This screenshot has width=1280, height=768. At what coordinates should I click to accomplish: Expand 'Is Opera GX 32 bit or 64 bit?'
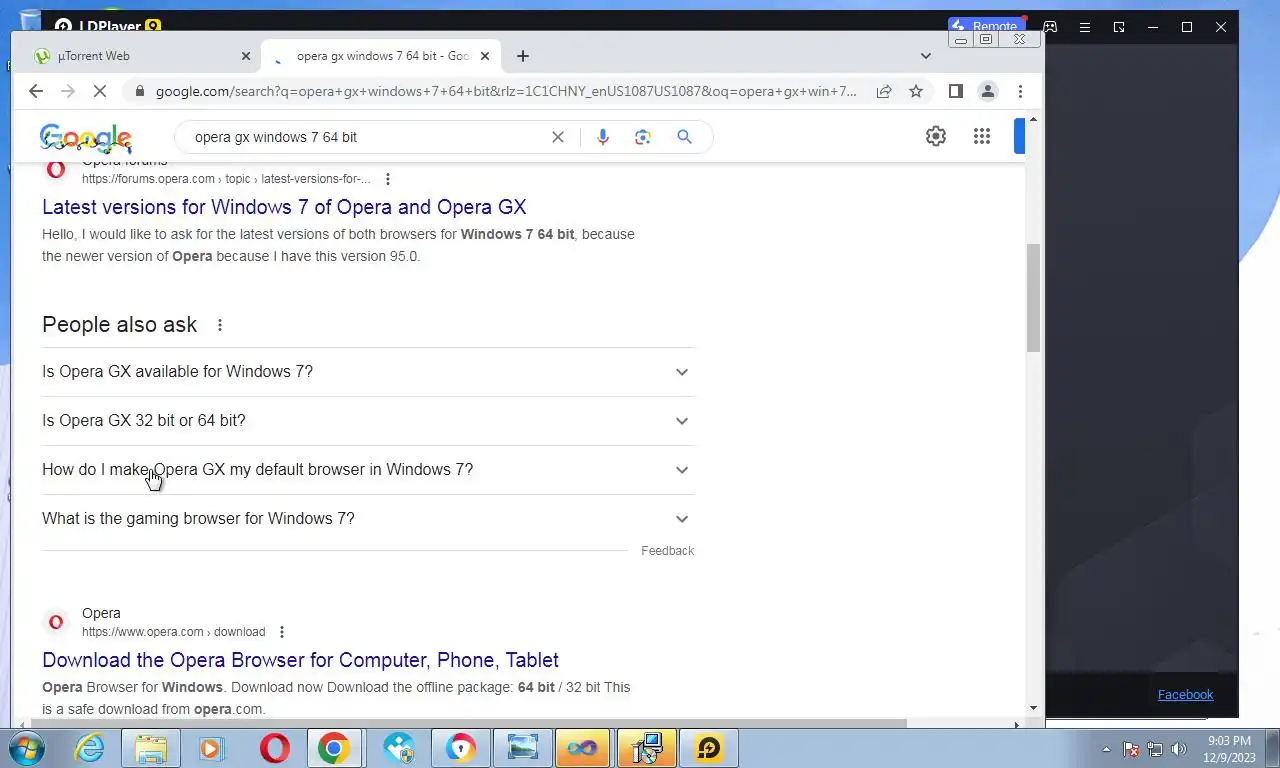[367, 421]
